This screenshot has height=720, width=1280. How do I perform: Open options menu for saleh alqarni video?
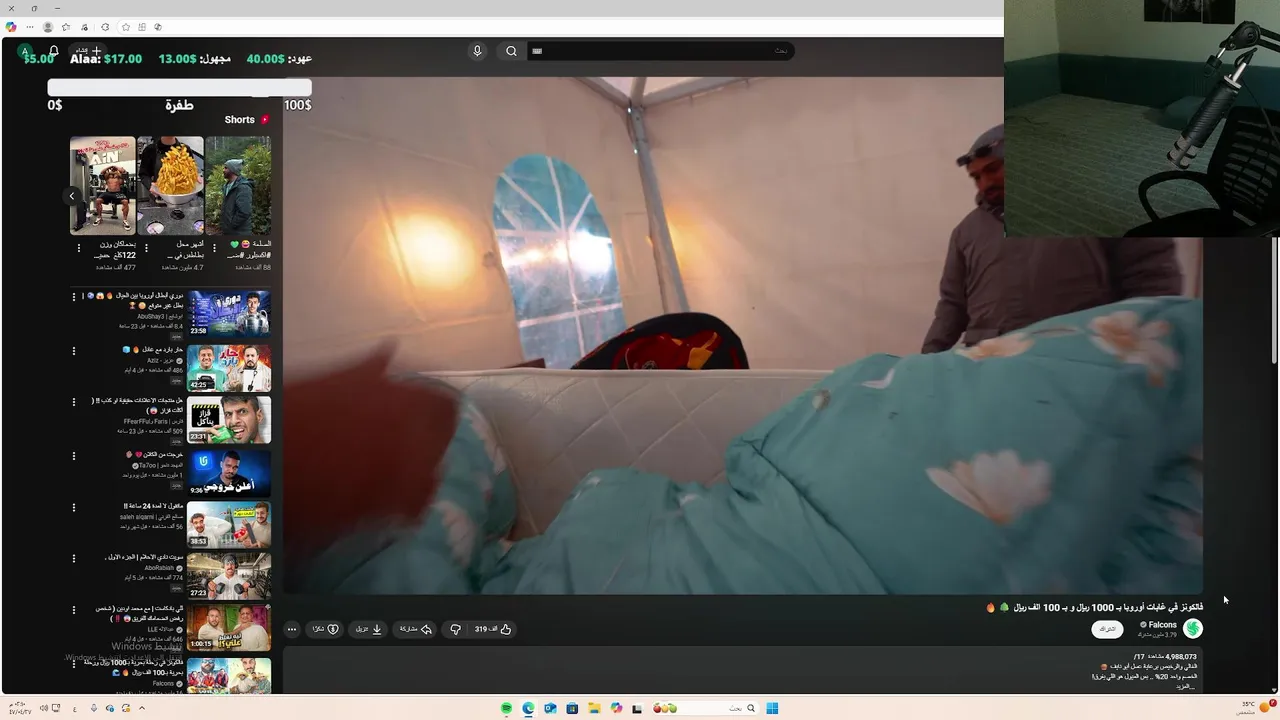click(x=73, y=507)
